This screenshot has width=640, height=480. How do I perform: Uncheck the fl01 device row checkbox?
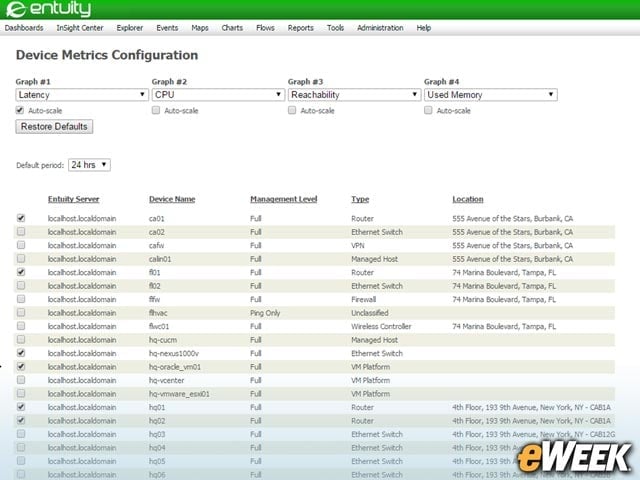click(21, 272)
